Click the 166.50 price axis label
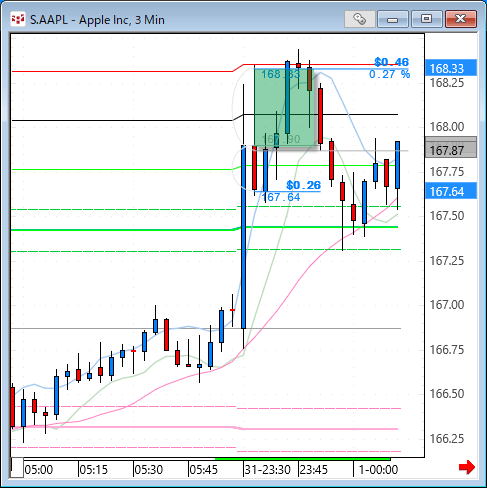The height and width of the screenshot is (488, 487). (x=447, y=394)
